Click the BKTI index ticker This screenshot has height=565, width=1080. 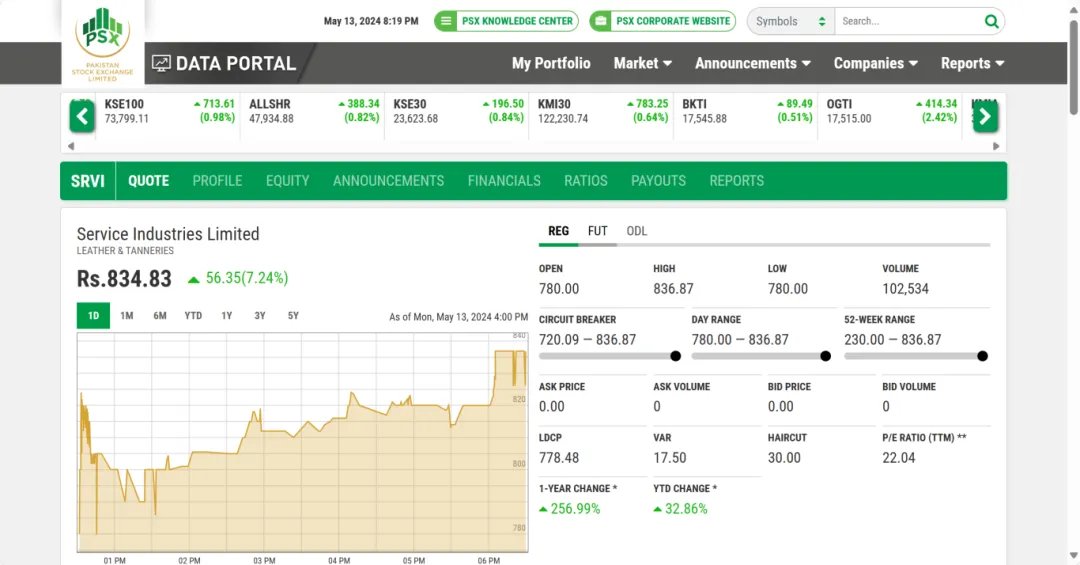point(747,111)
